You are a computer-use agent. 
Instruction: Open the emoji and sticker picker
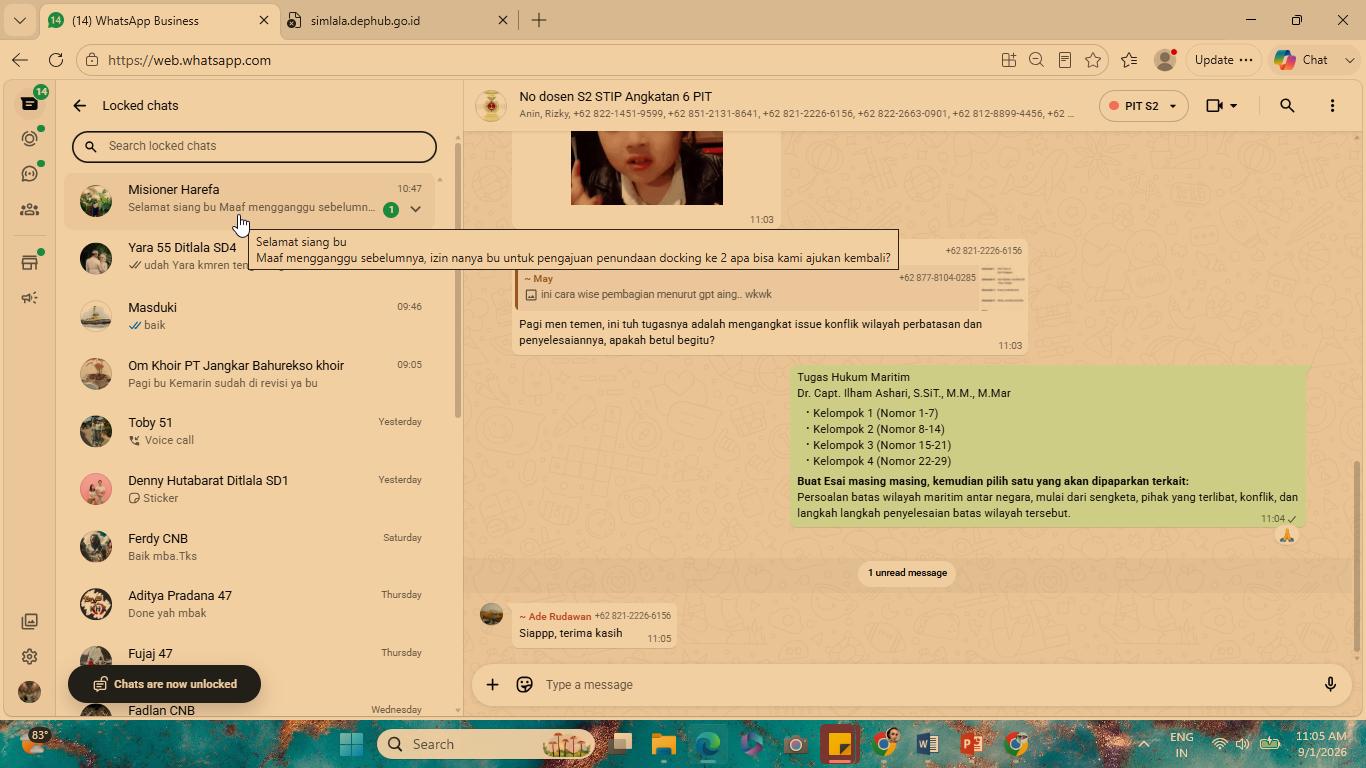(x=524, y=685)
